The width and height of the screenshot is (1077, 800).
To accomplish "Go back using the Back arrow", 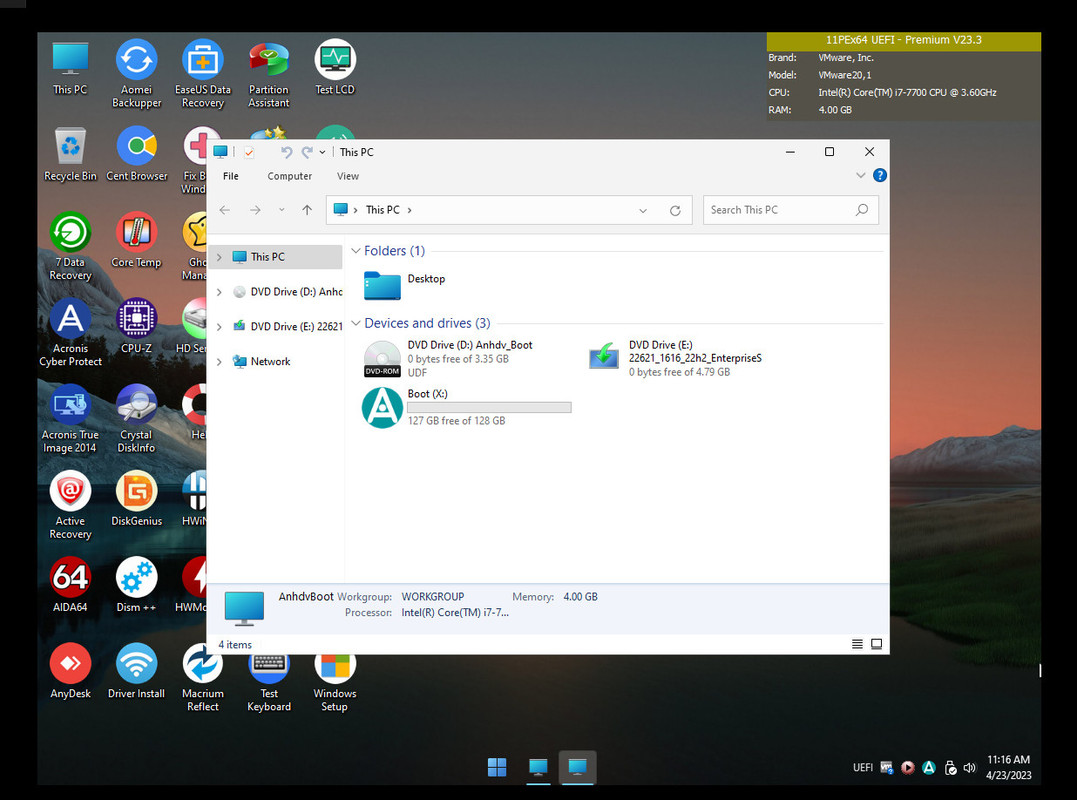I will pos(225,210).
